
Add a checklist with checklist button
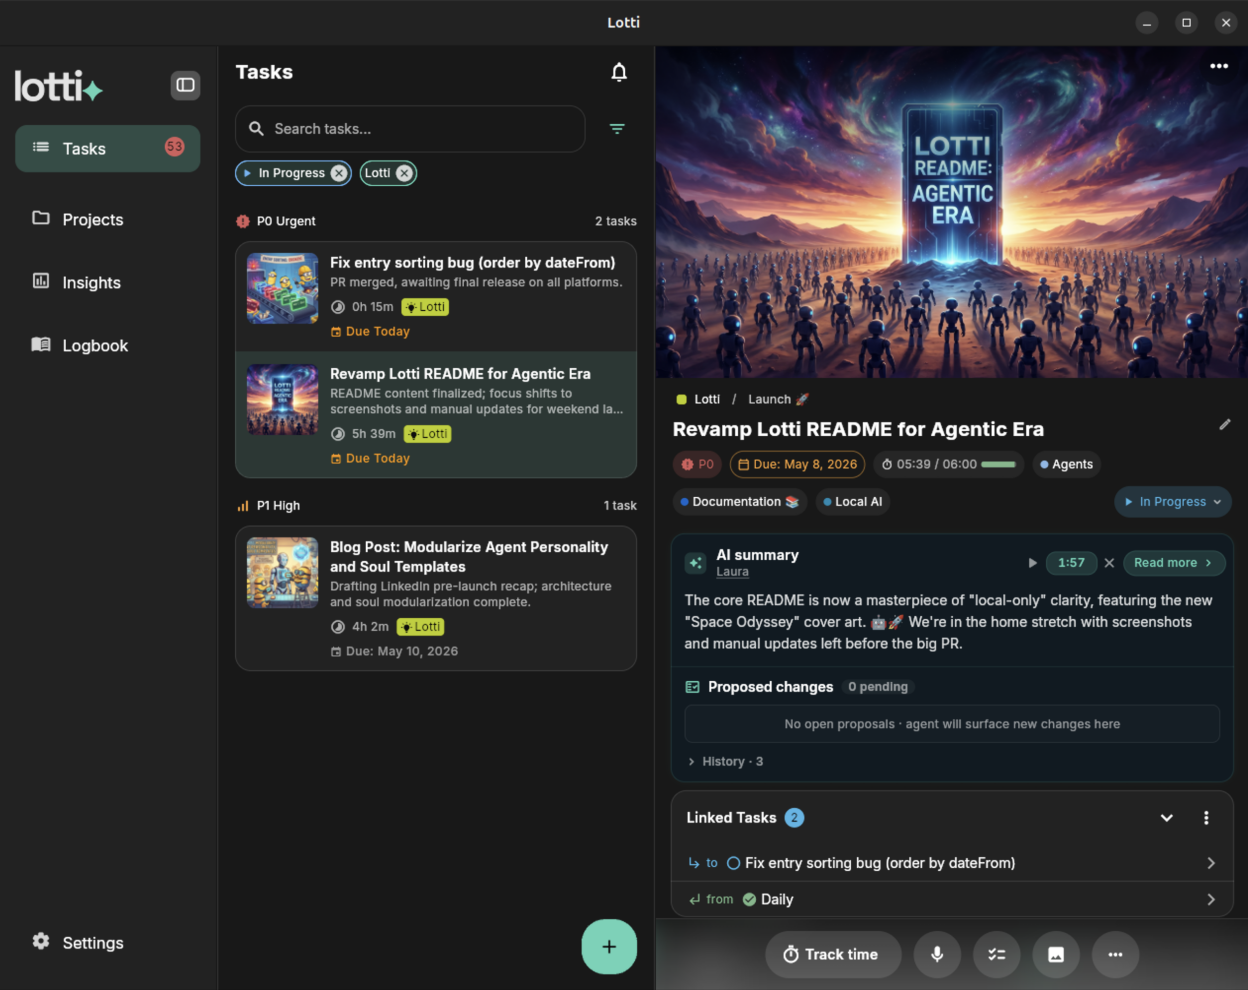click(997, 954)
